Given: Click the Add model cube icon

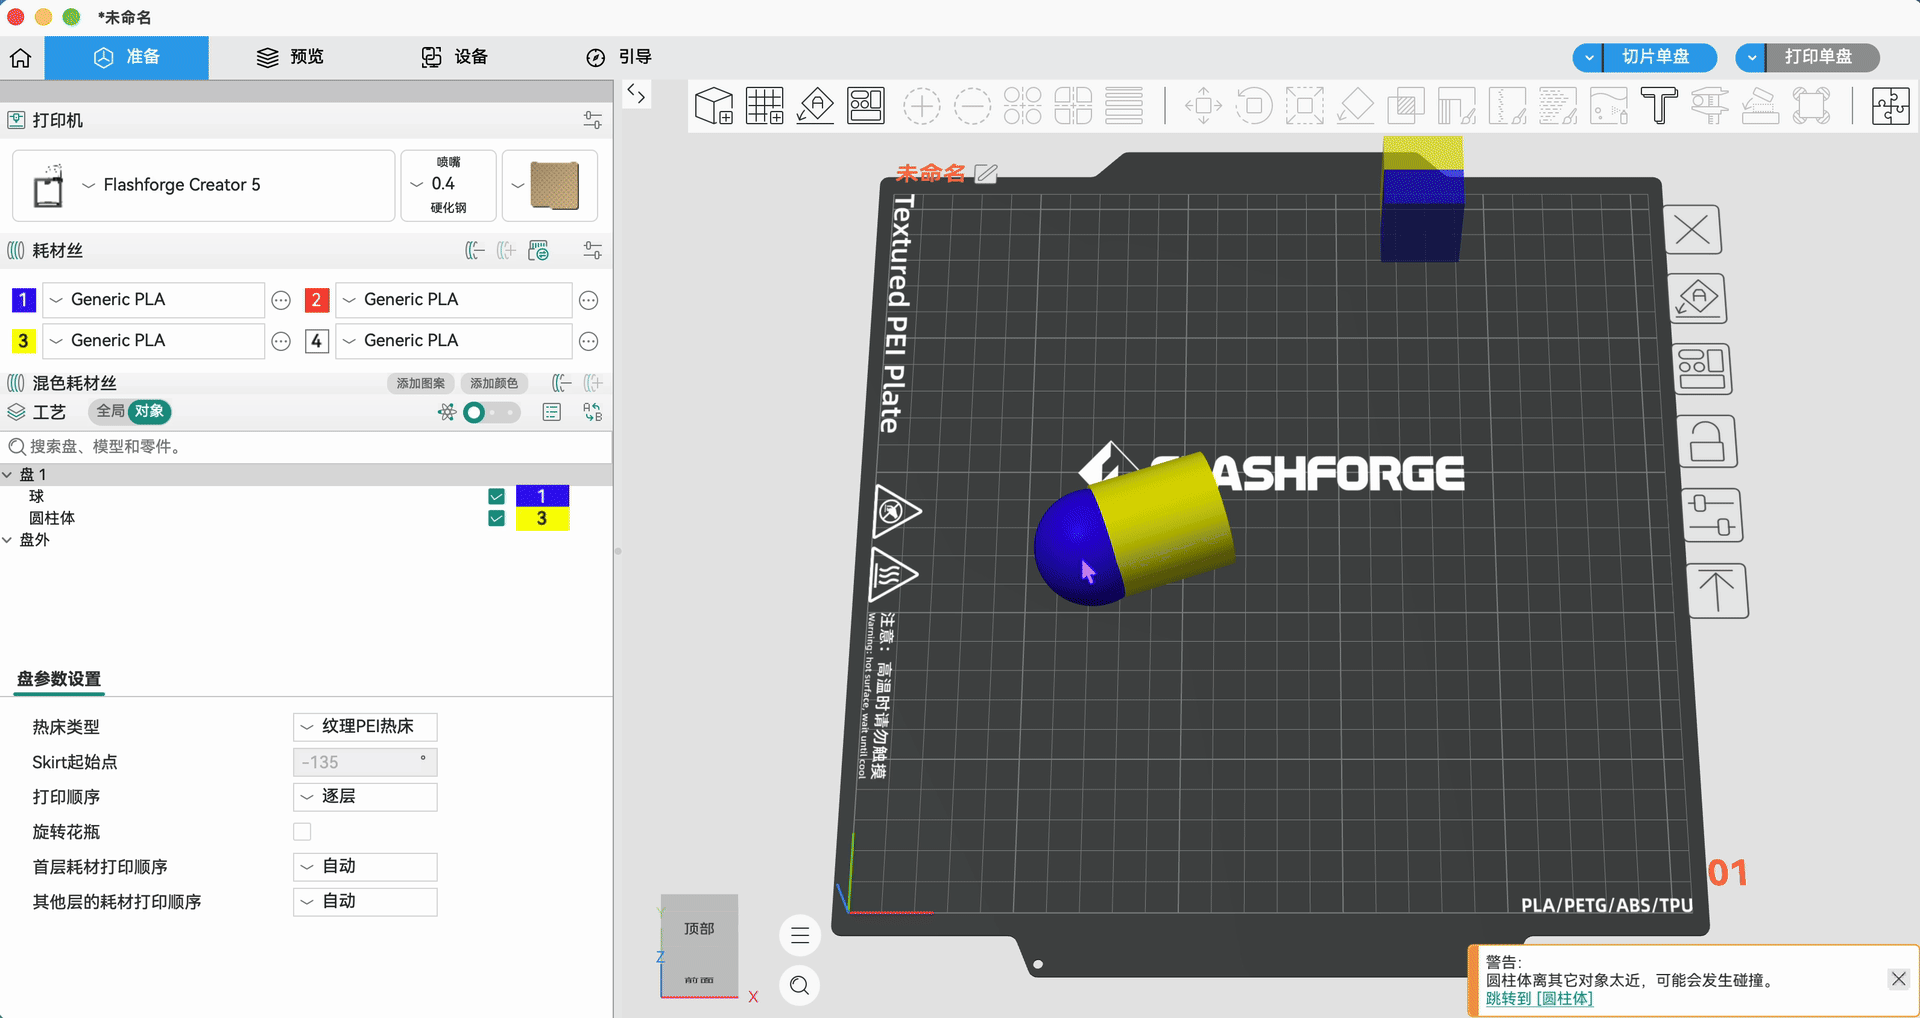Looking at the screenshot, I should 714,105.
